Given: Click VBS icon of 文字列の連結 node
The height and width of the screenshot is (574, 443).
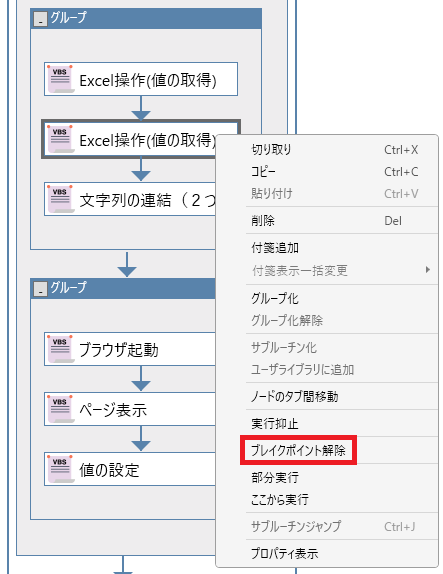Looking at the screenshot, I should click(60, 199).
